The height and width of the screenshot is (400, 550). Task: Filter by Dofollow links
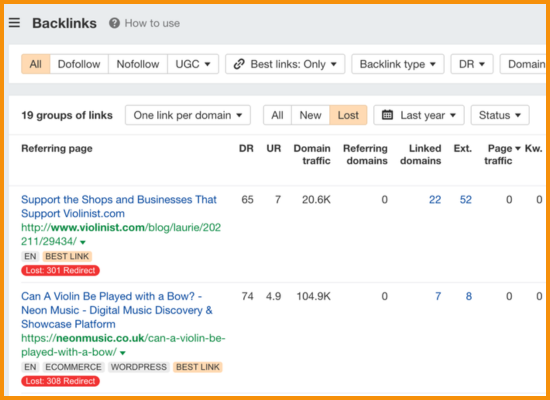click(x=79, y=64)
